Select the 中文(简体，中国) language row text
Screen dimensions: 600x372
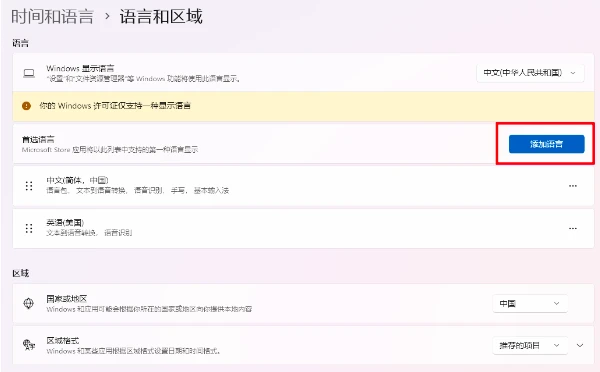pos(77,180)
